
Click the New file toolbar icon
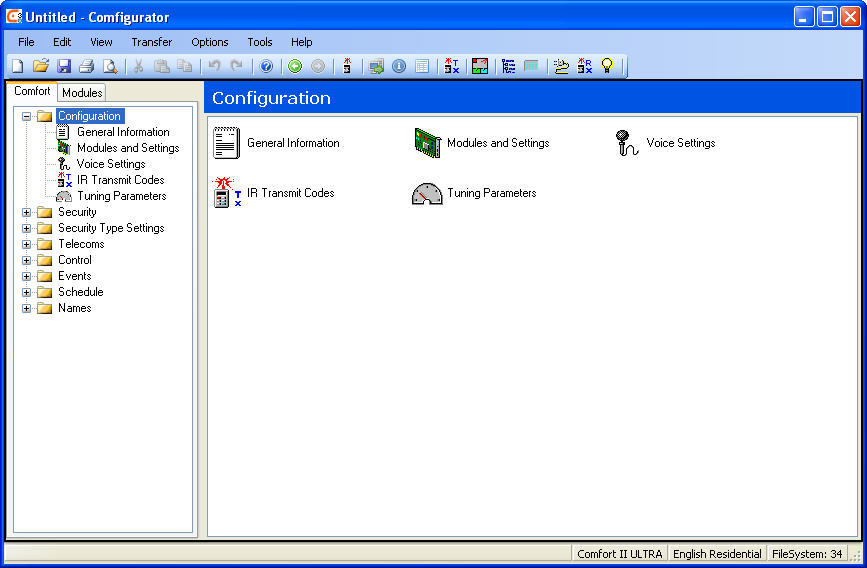click(18, 66)
